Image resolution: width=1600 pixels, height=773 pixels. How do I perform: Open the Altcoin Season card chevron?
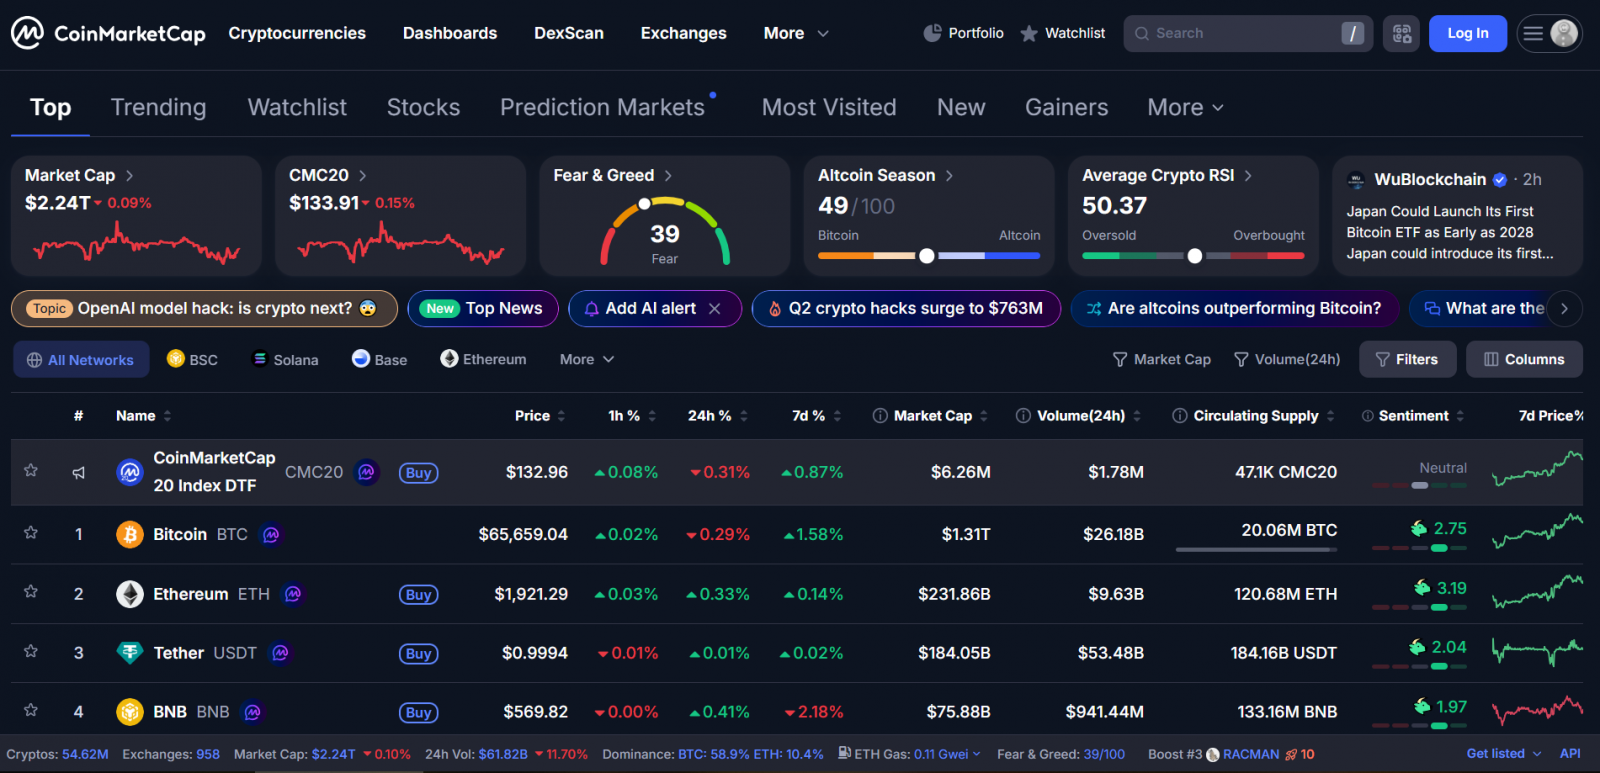[949, 176]
